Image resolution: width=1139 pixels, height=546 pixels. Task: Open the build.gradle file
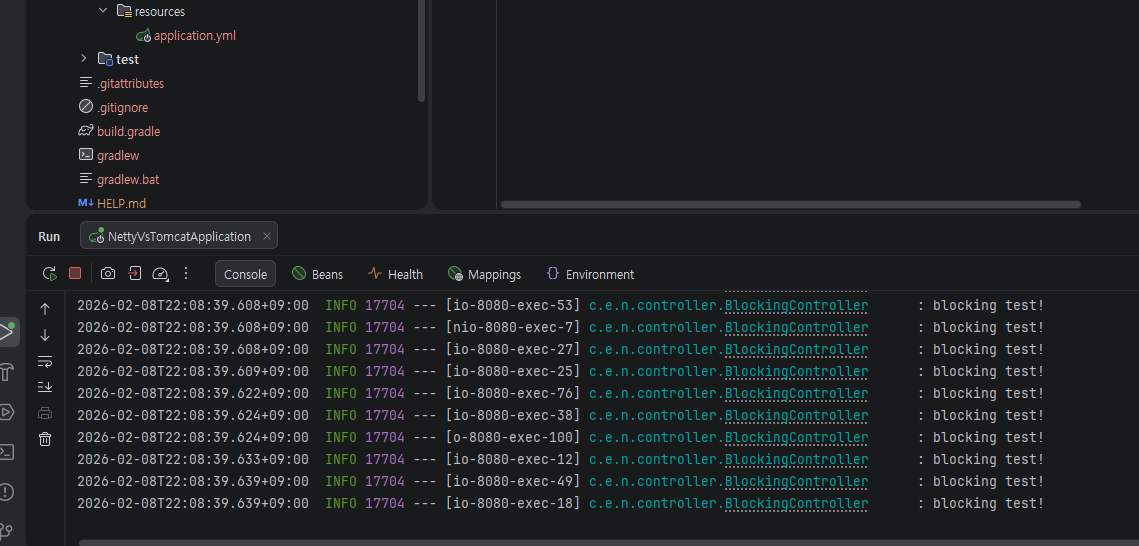pyautogui.click(x=119, y=131)
